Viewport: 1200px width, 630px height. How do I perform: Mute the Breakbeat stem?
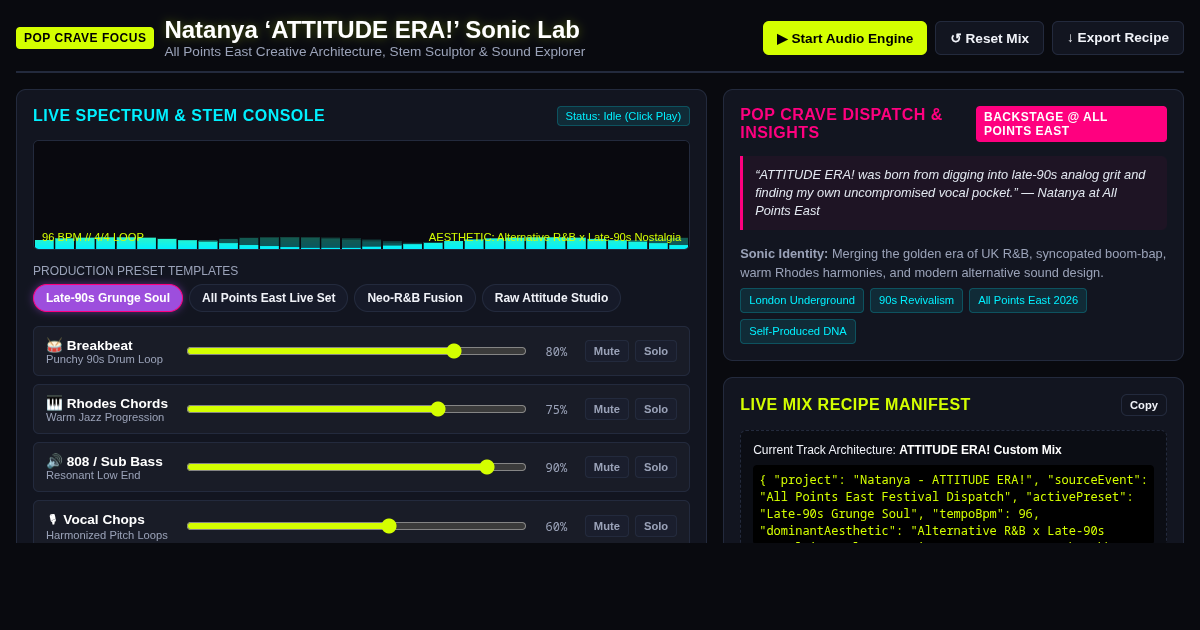pyautogui.click(x=607, y=351)
